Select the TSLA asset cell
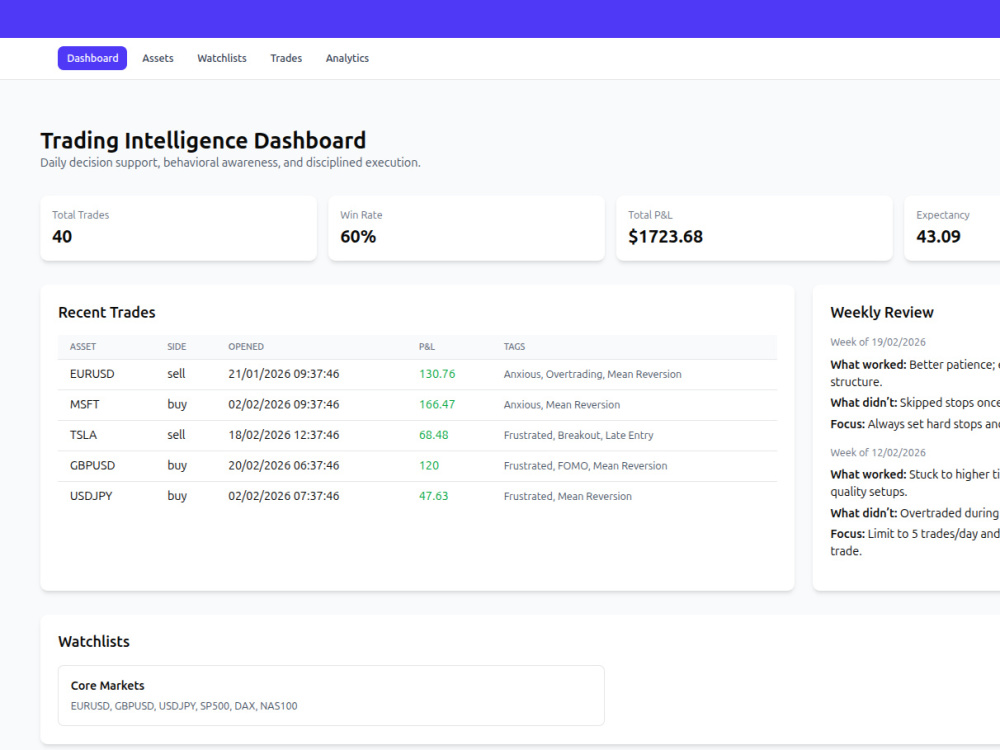The height and width of the screenshot is (750, 1000). coord(83,435)
